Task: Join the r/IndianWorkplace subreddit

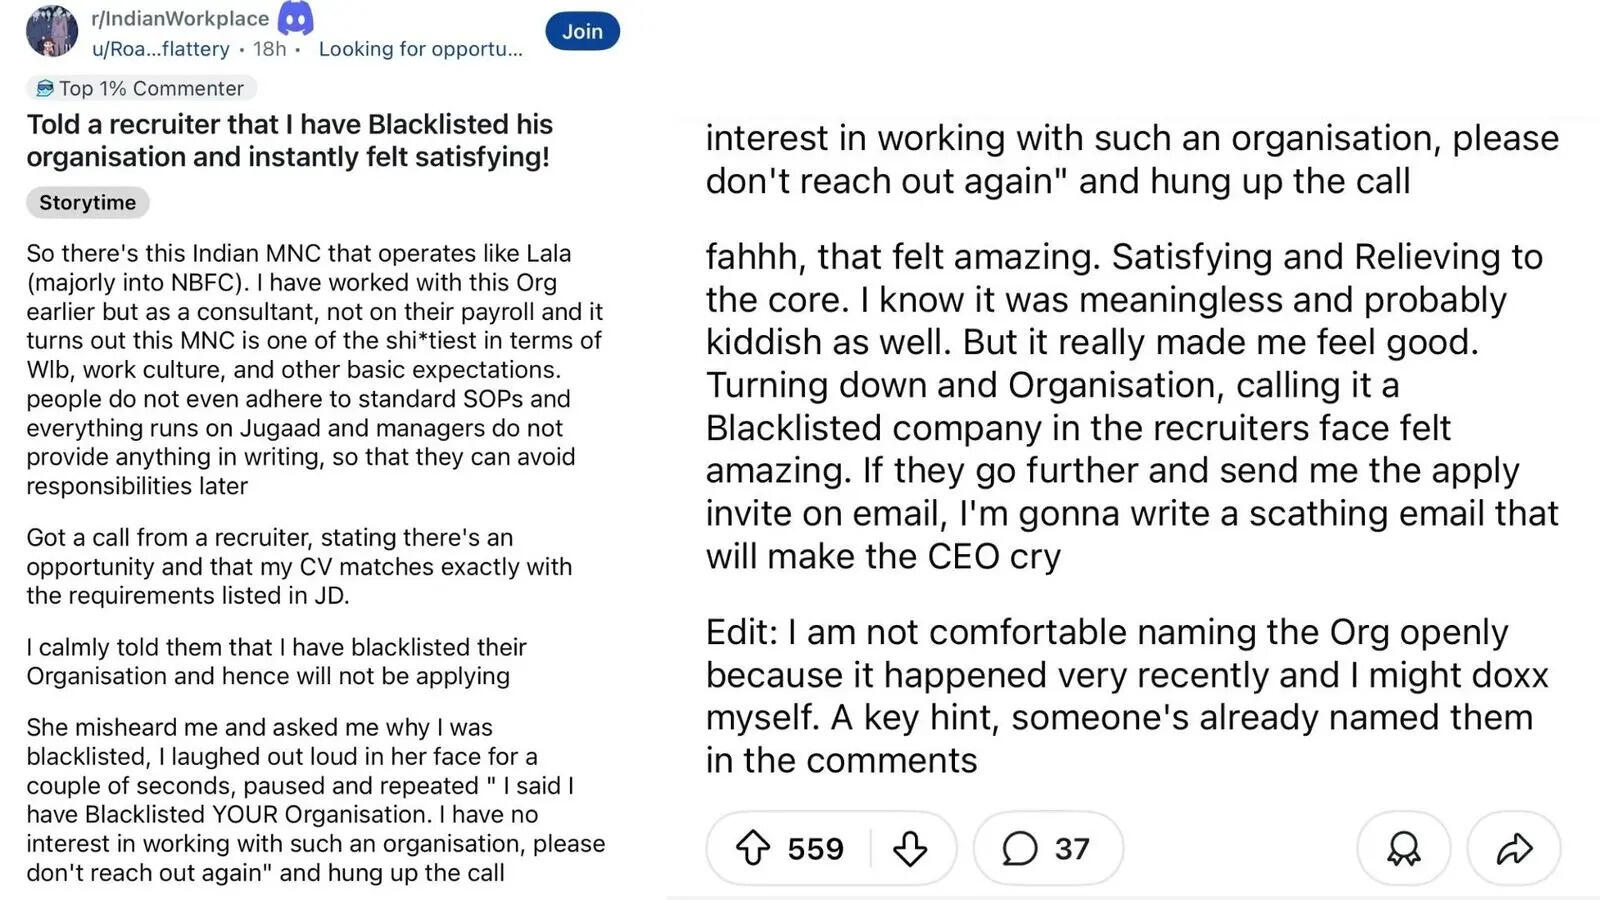Action: 582,31
